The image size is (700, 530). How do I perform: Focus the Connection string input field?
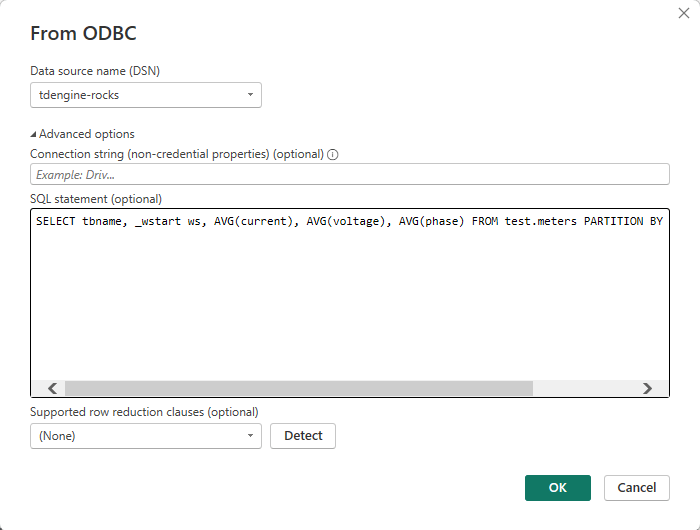[349, 174]
